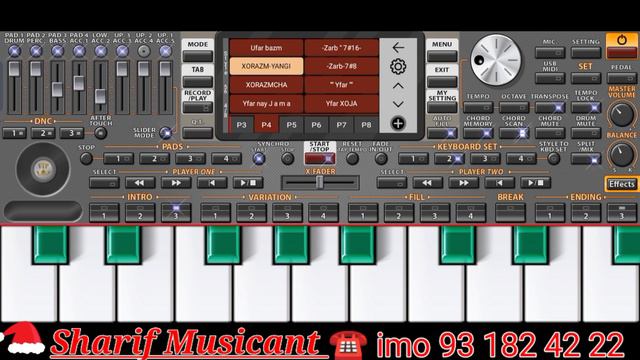Trigger Pad 3 button

190,158
